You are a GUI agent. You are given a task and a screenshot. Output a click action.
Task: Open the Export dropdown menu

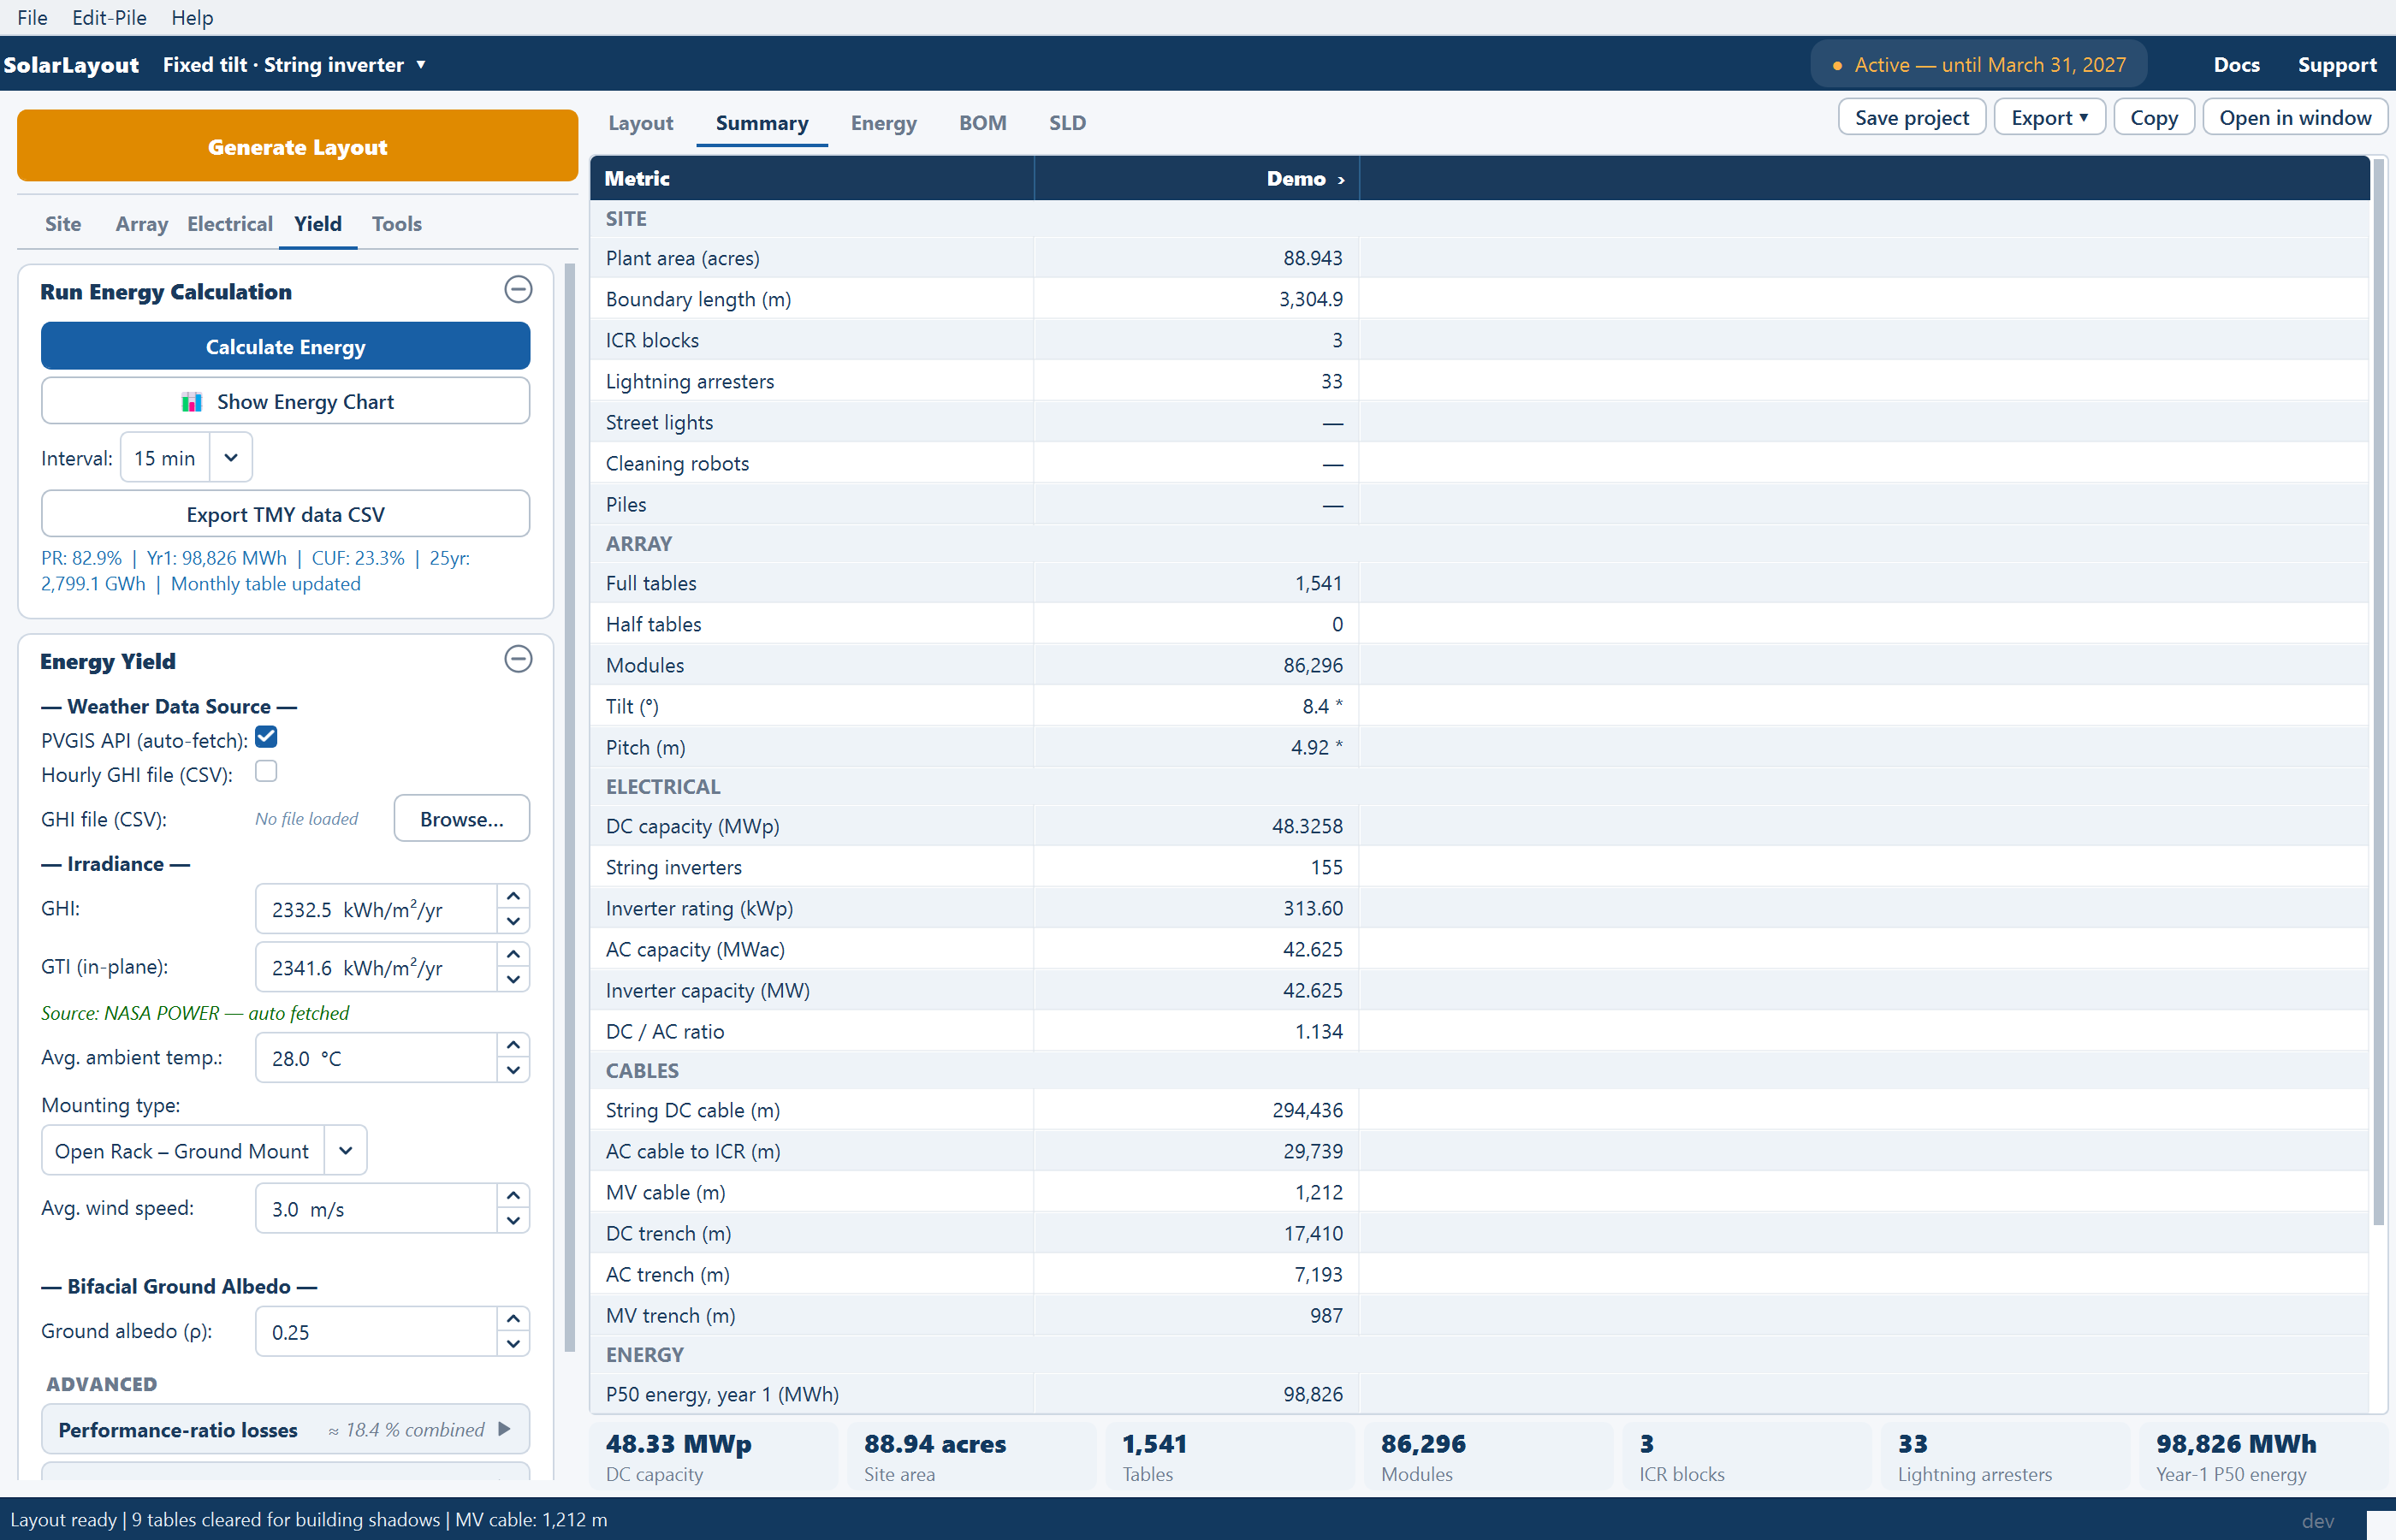pyautogui.click(x=2049, y=118)
